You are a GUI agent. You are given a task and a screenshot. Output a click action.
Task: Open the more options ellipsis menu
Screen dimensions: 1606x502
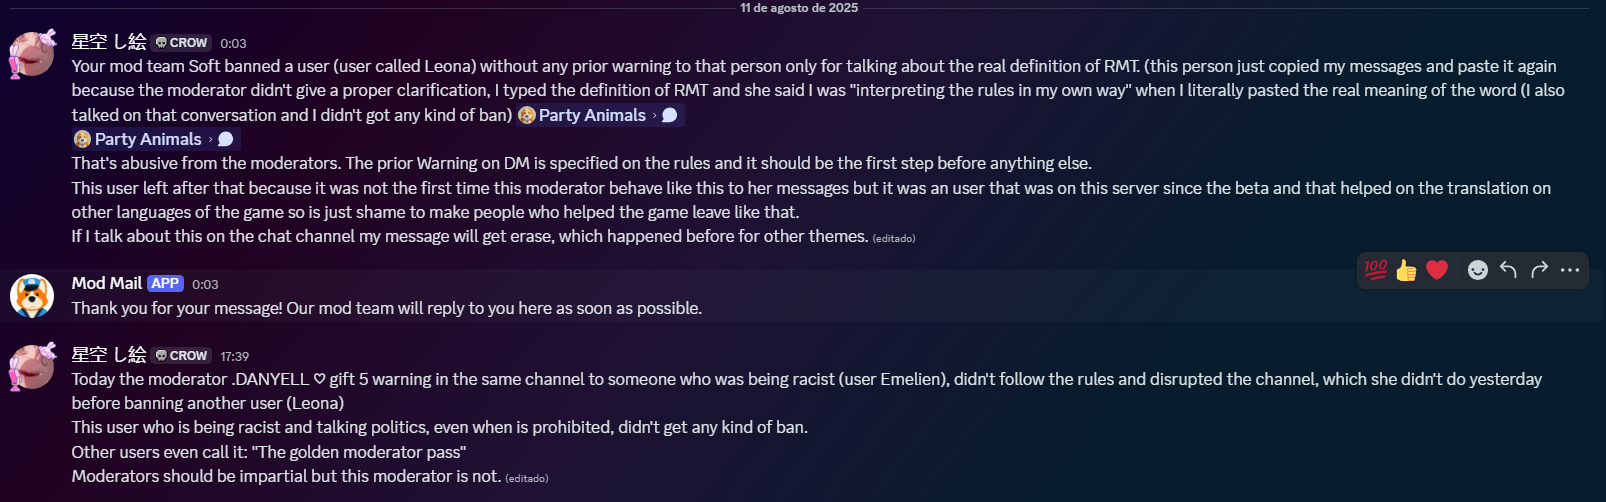point(1570,270)
